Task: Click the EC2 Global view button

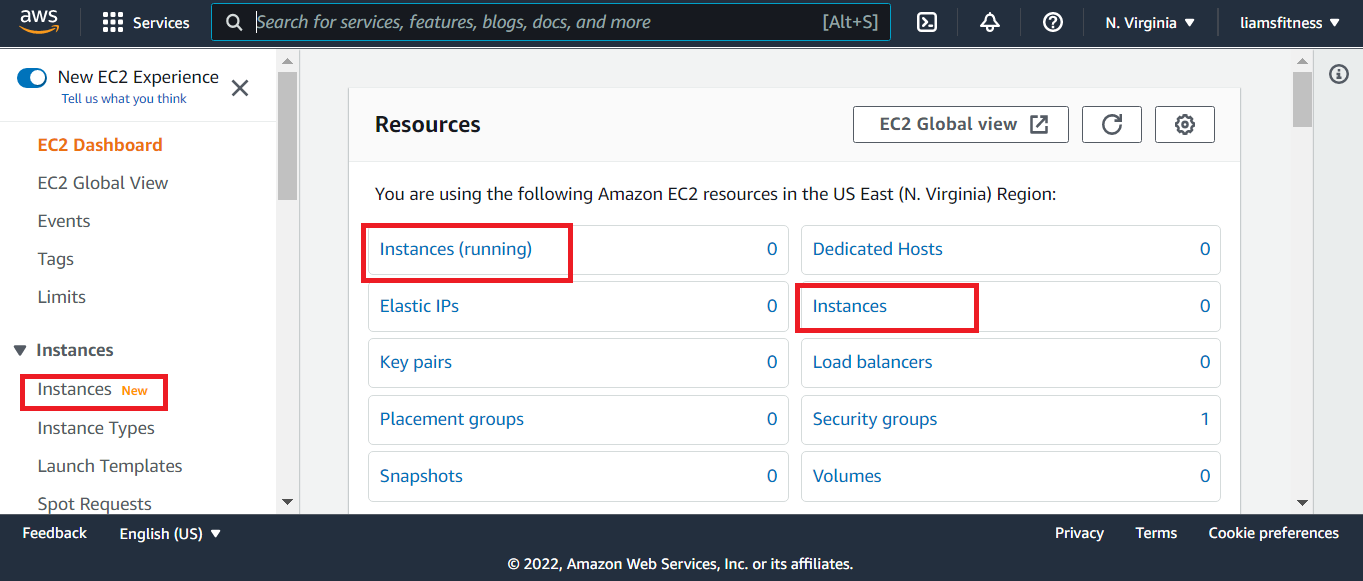Action: pos(960,124)
